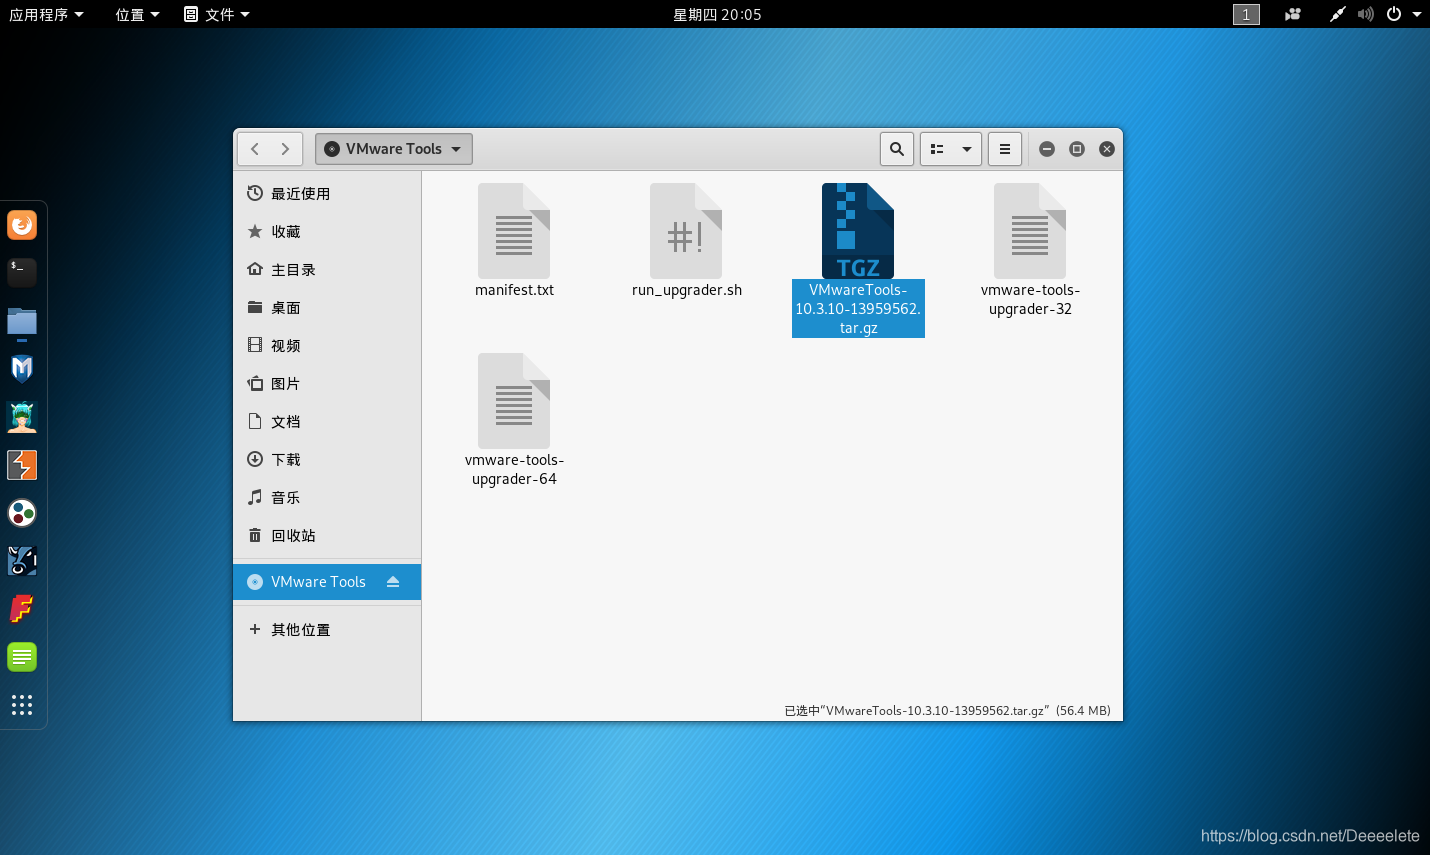The height and width of the screenshot is (855, 1430).
Task: Go back in file manager
Action: click(255, 149)
